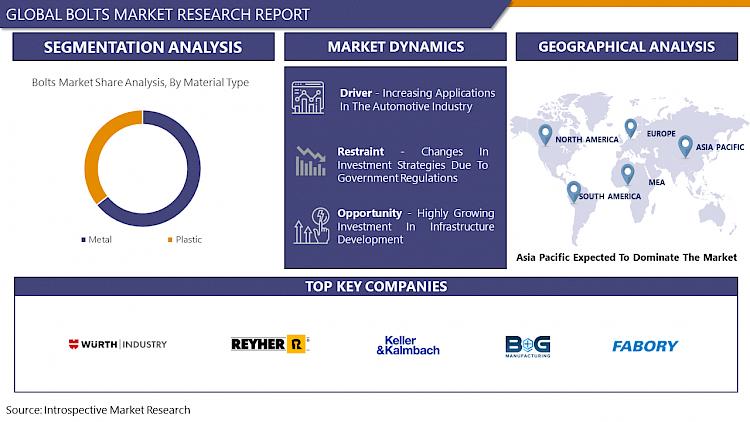Click the Top Key Companies header bar
Screen dimensions: 750x422
376,286
